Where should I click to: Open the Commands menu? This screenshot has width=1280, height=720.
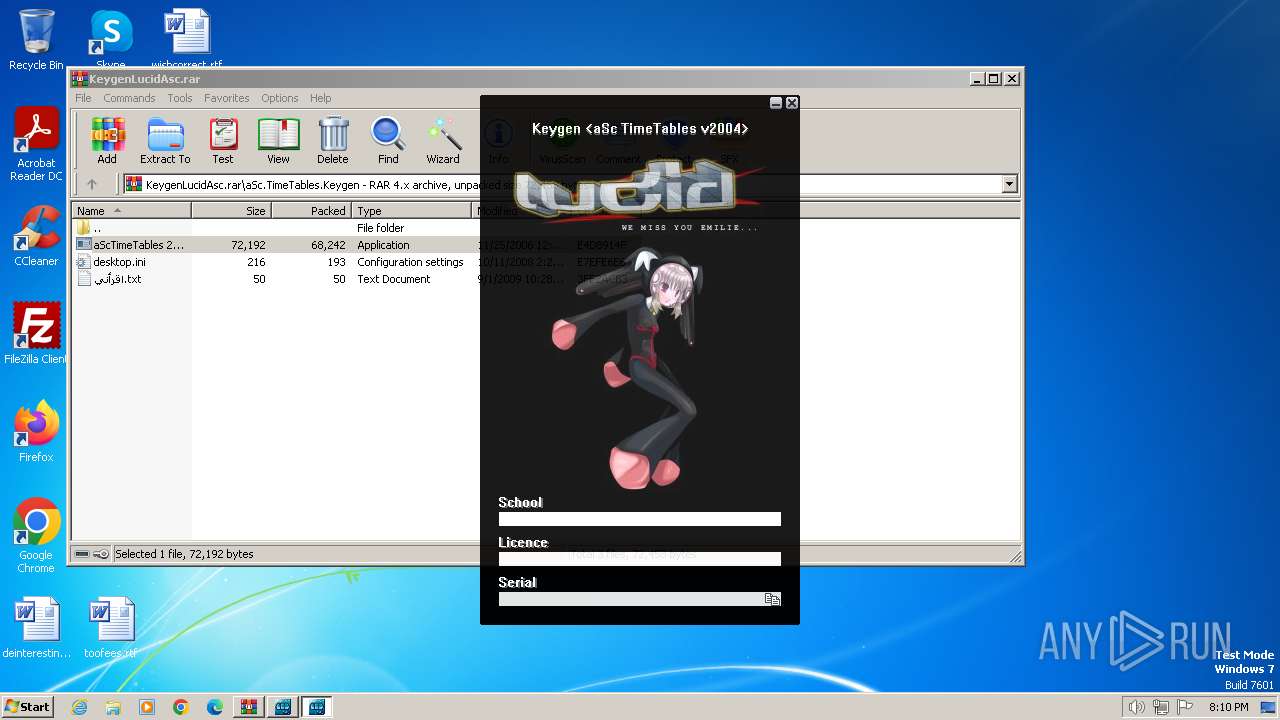(x=129, y=98)
